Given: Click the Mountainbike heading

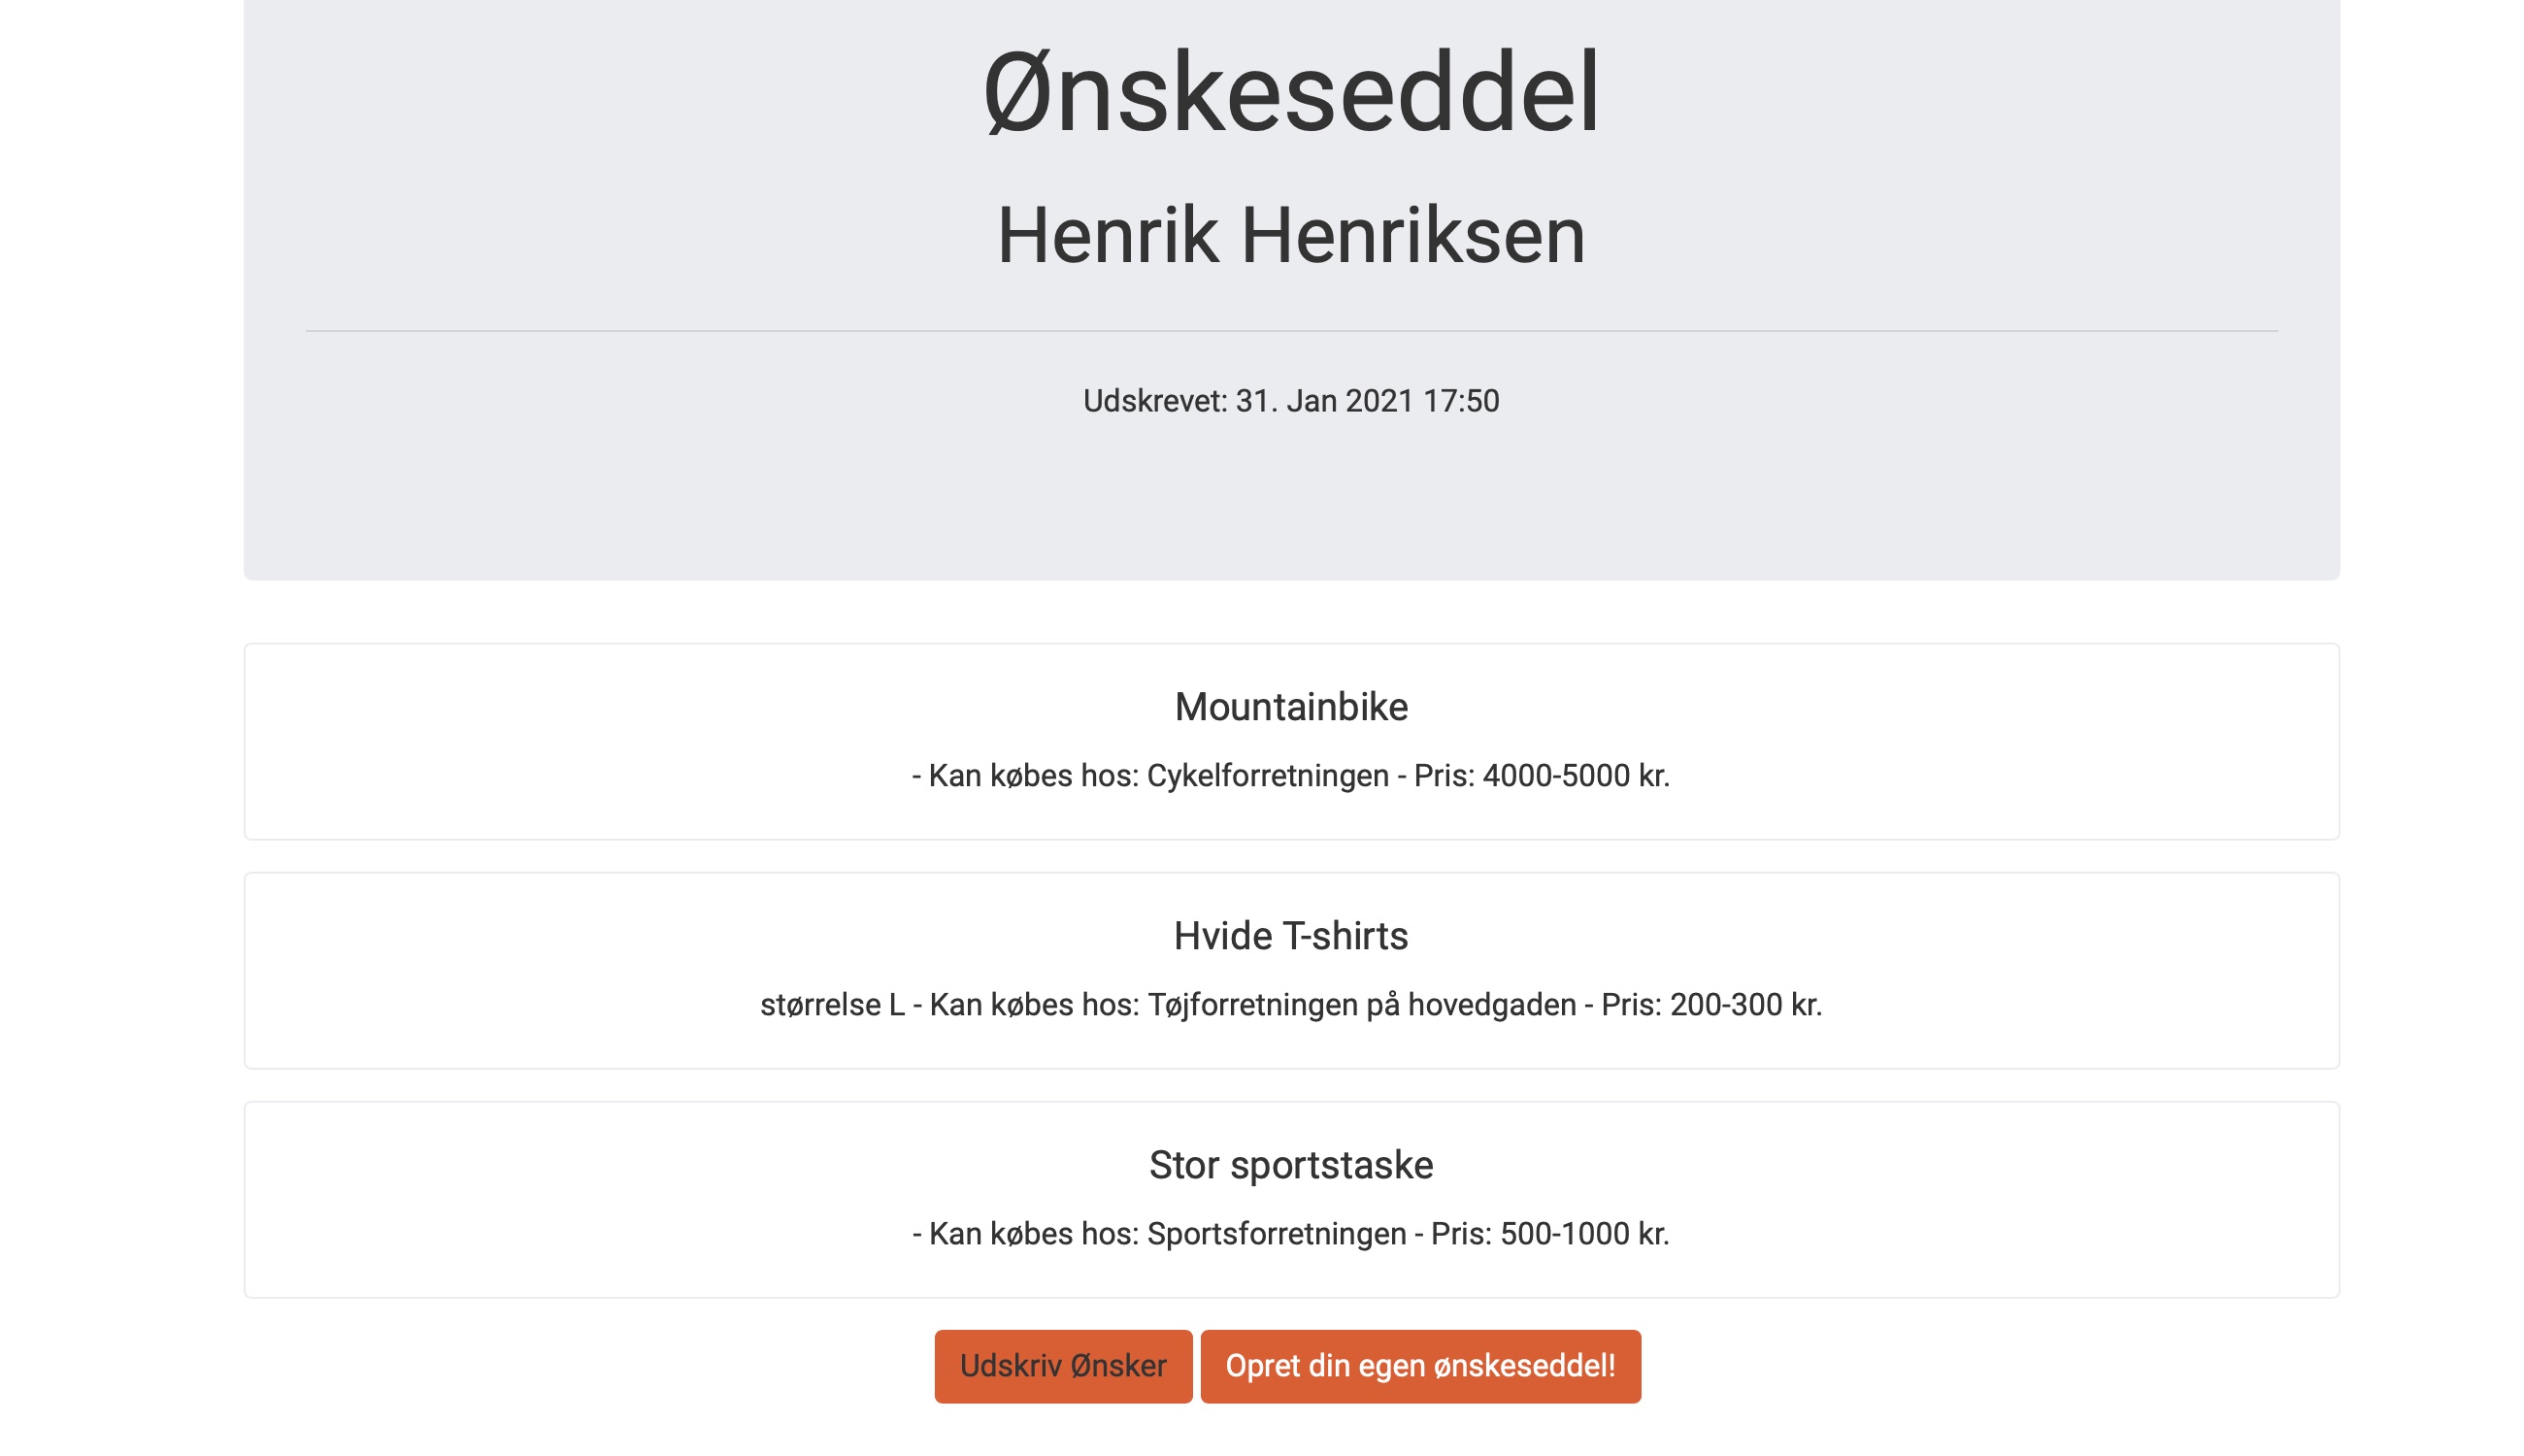Looking at the screenshot, I should (x=1292, y=706).
